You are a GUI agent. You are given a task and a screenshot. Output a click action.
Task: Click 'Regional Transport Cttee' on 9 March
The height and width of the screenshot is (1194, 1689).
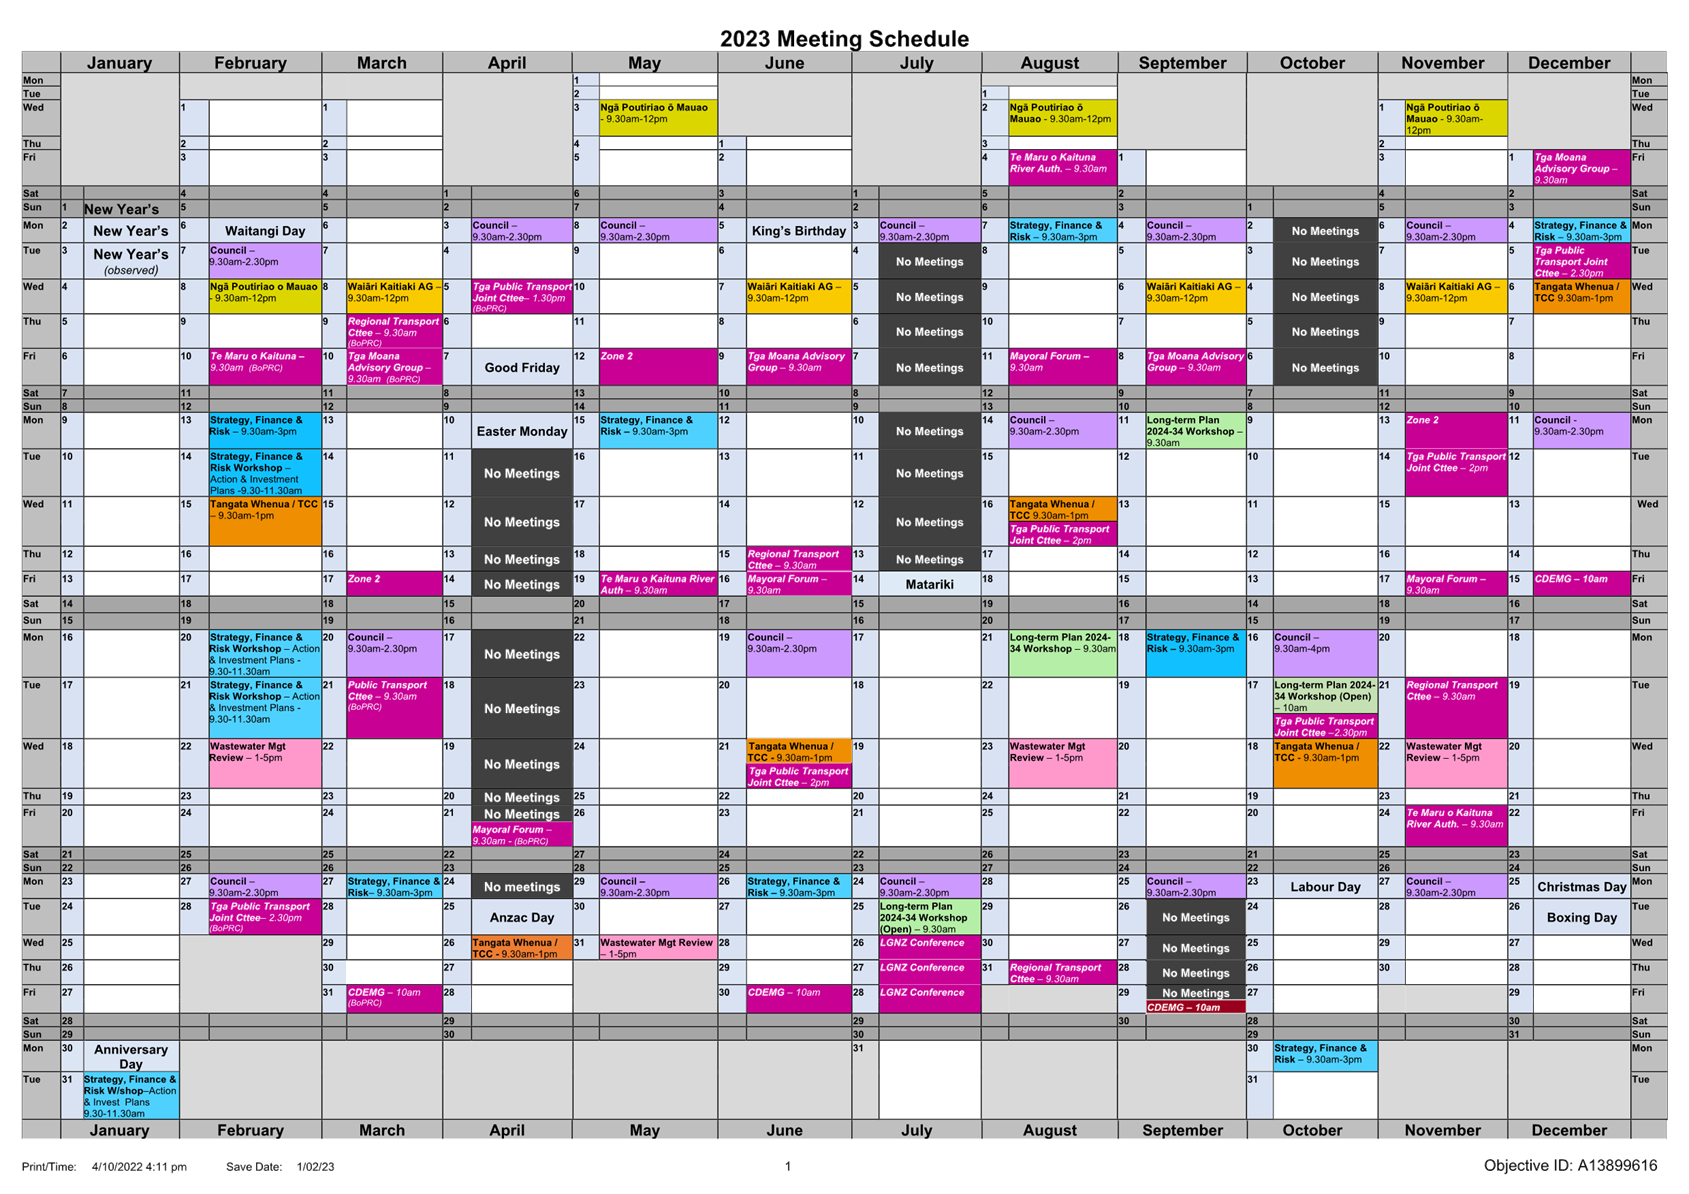click(x=394, y=331)
